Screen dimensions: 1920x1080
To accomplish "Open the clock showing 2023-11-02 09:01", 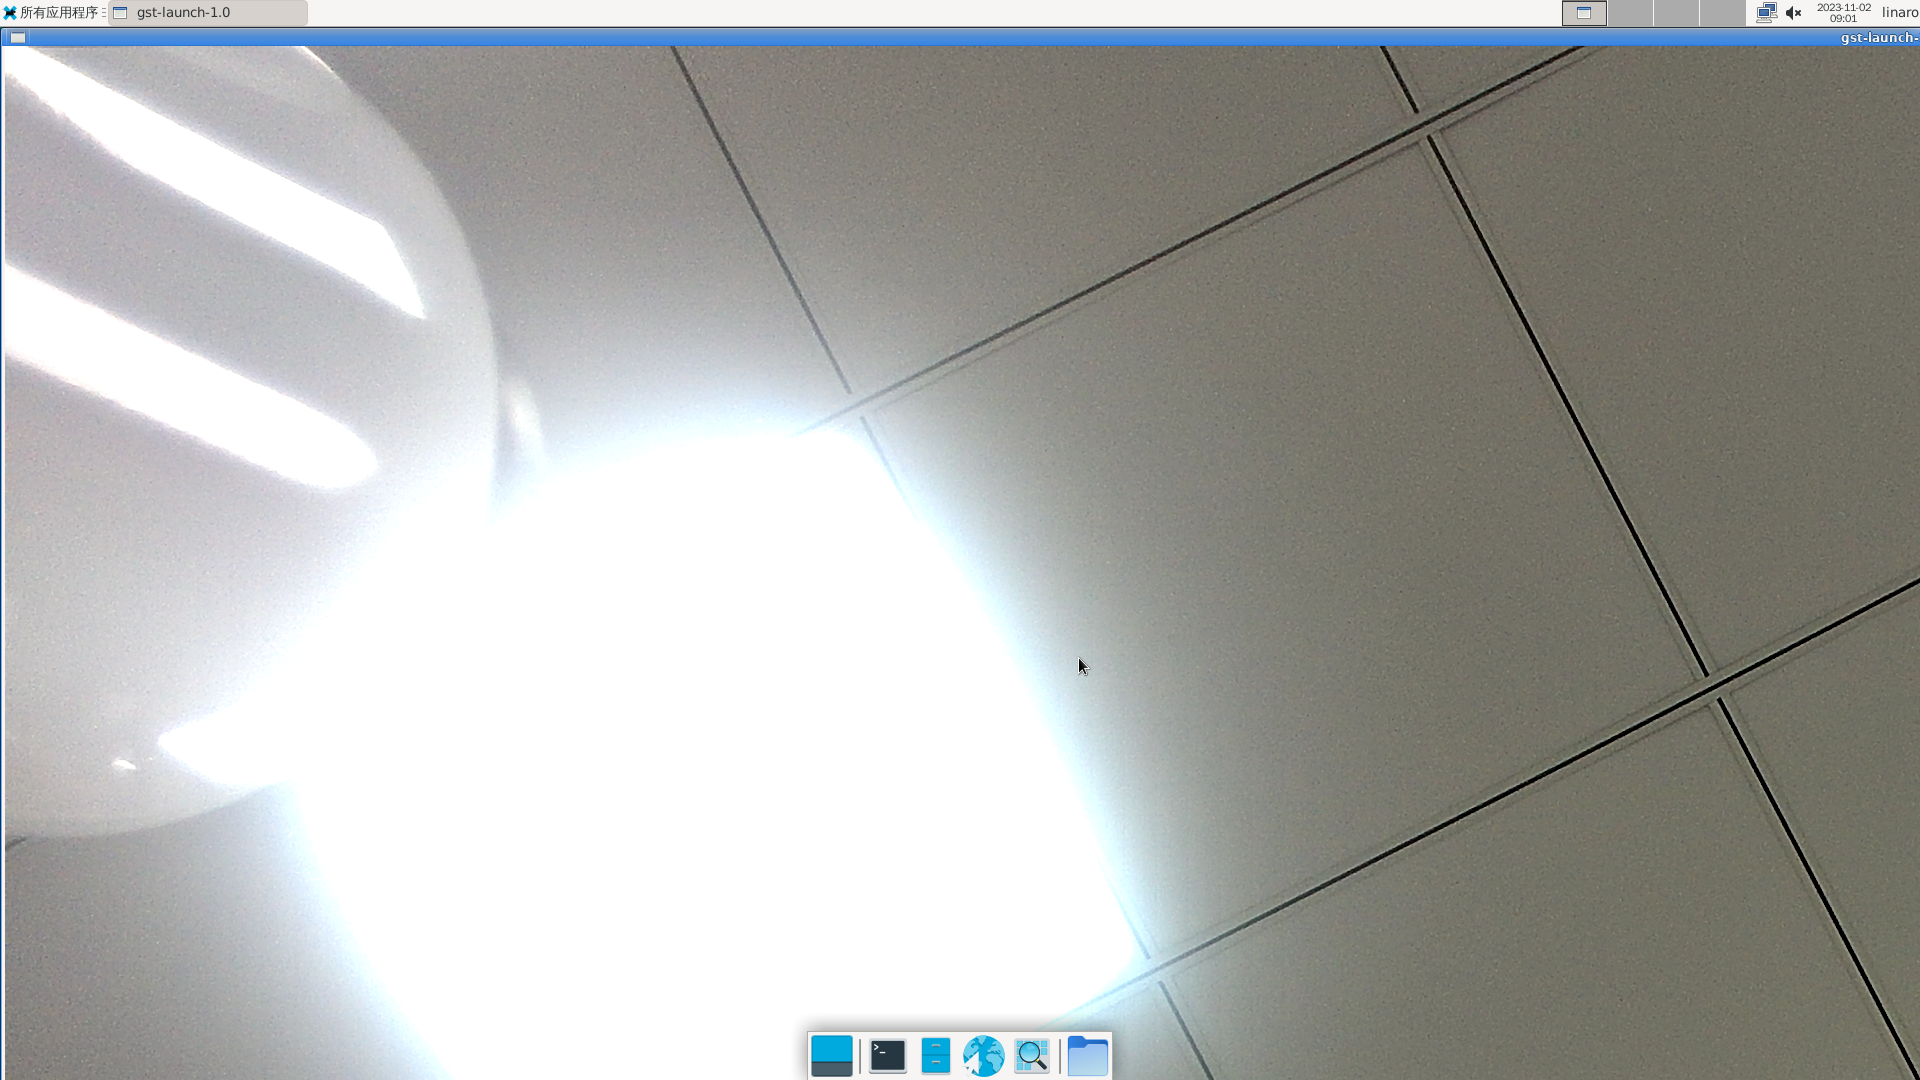I will coord(1843,13).
